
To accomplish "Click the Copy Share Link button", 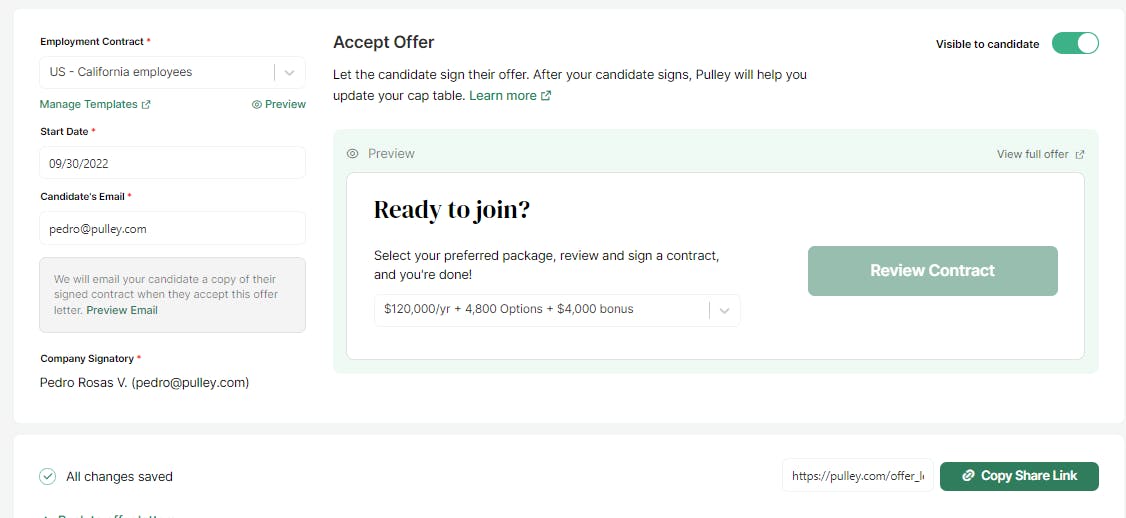I will point(1019,476).
